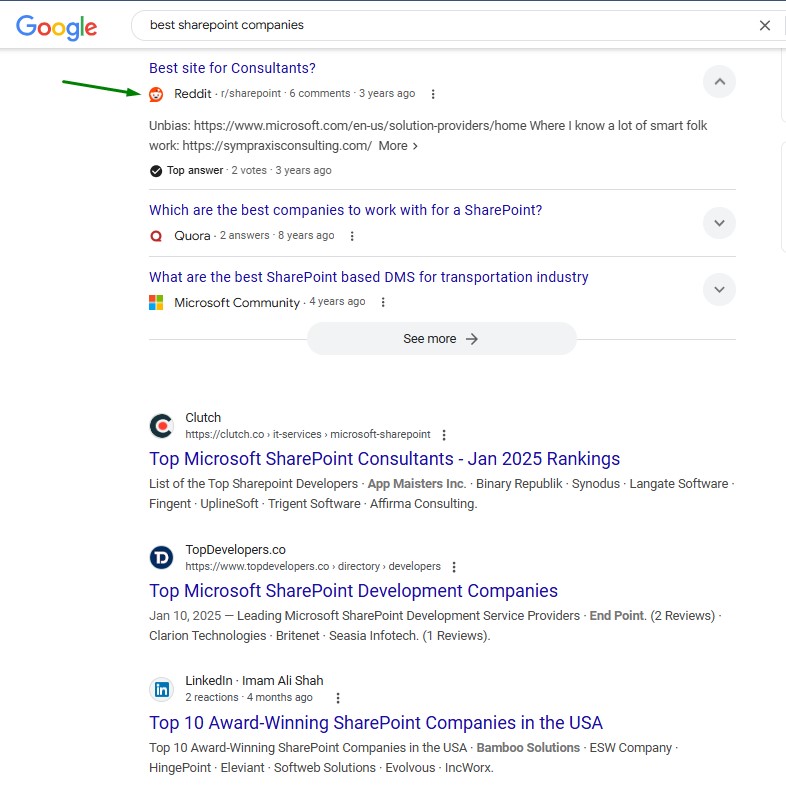The width and height of the screenshot is (786, 787).
Task: Expand the Quora best companies discussion
Action: click(719, 223)
